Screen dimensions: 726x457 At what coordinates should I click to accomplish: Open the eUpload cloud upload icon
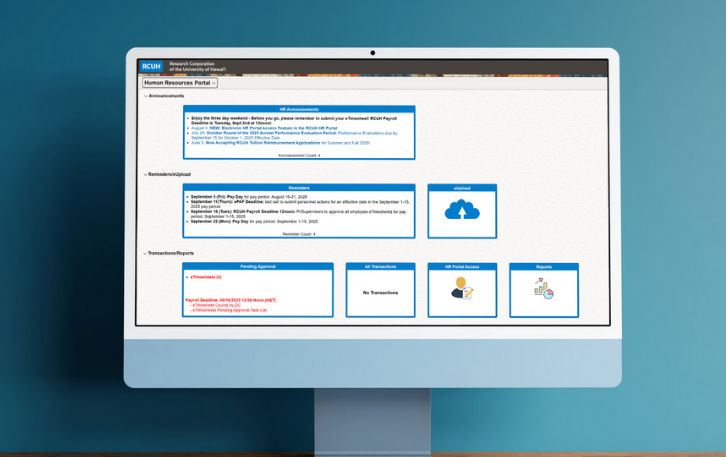462,211
